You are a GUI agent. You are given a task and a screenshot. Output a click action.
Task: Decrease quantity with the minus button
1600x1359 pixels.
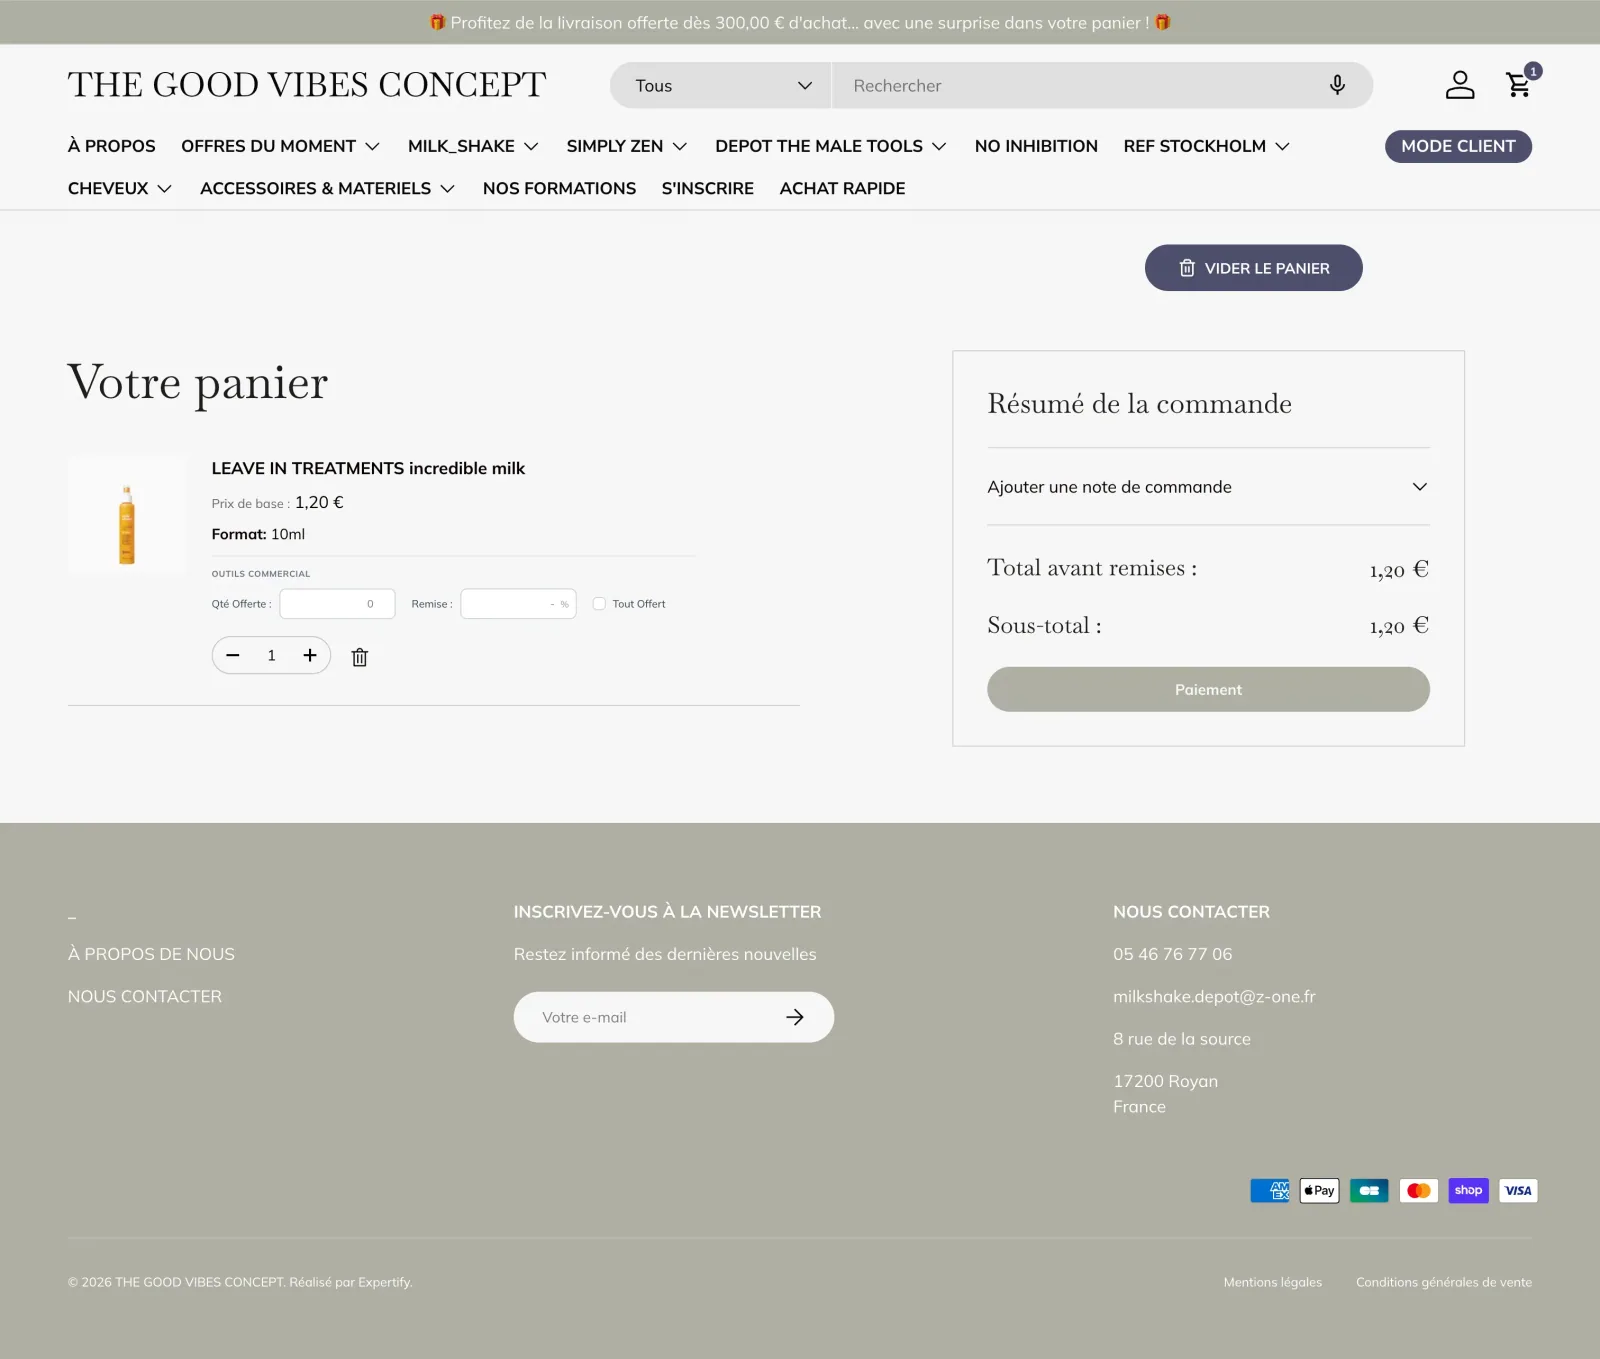pyautogui.click(x=233, y=655)
